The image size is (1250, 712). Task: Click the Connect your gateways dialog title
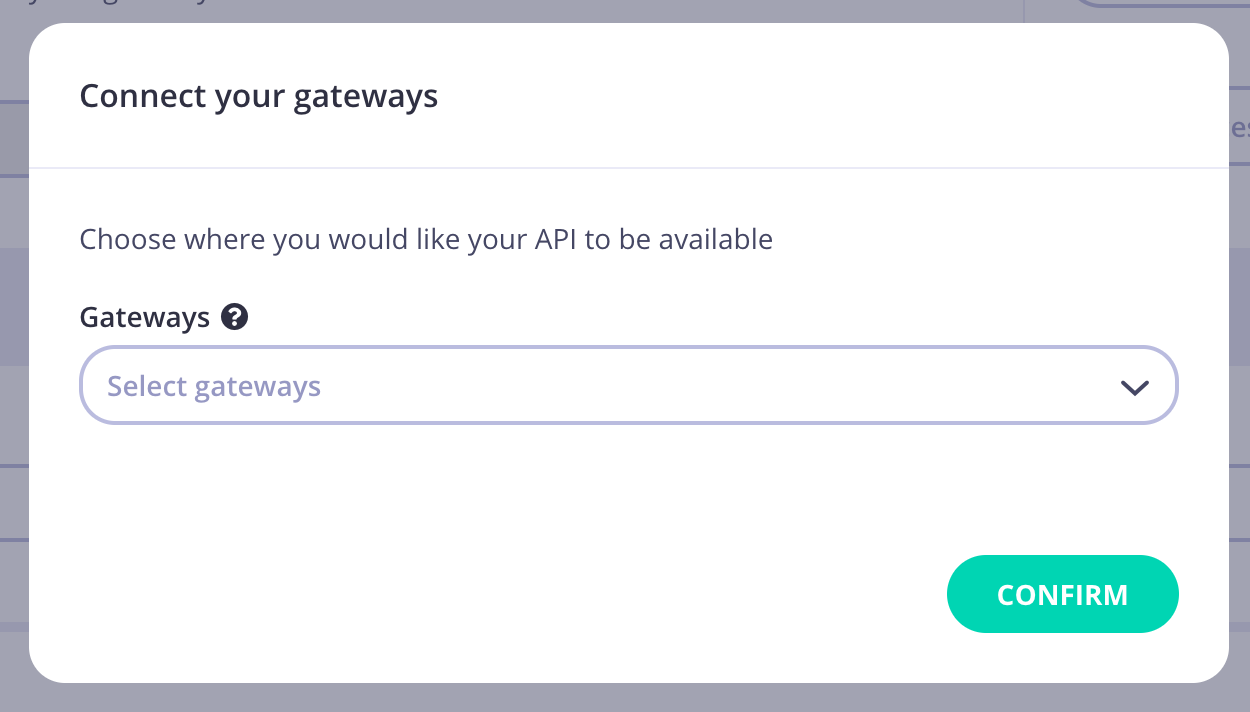[258, 96]
